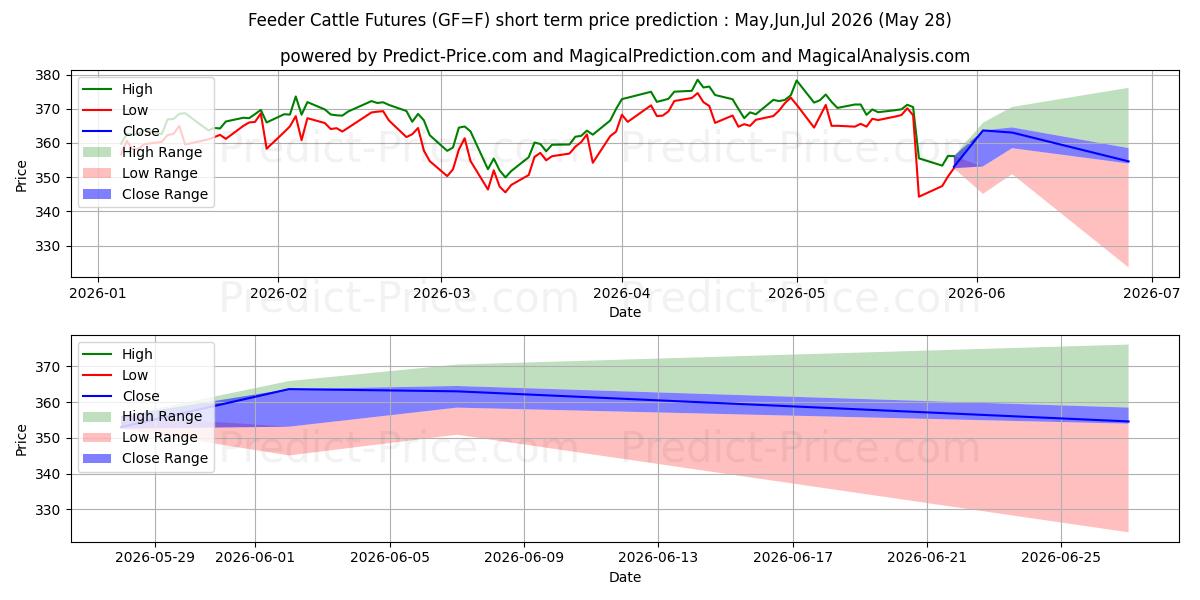1200x600 pixels.
Task: Select the Low Range pink swatch in top legend
Action: pyautogui.click(x=99, y=173)
